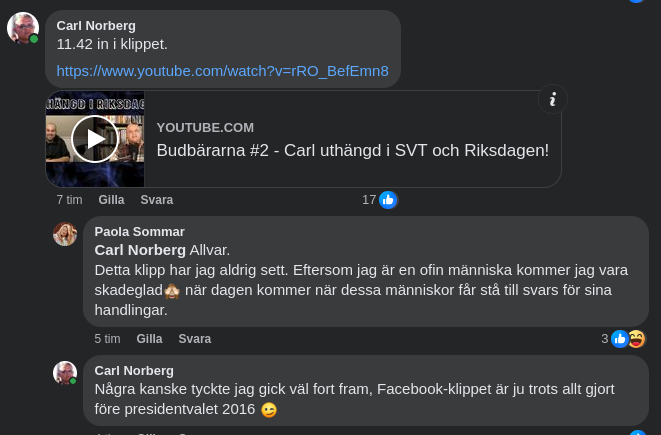The image size is (661, 435).
Task: Open Carl Norberg name on top comment
Action: pyautogui.click(x=96, y=25)
